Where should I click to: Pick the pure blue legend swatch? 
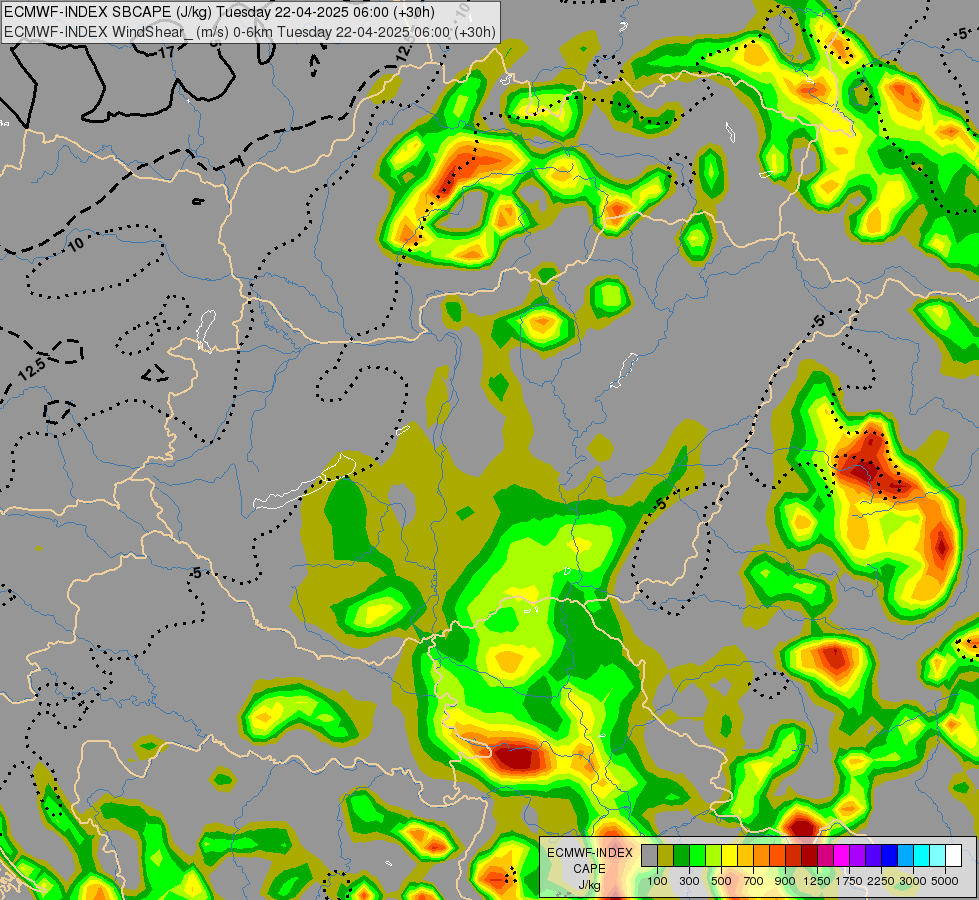889,855
